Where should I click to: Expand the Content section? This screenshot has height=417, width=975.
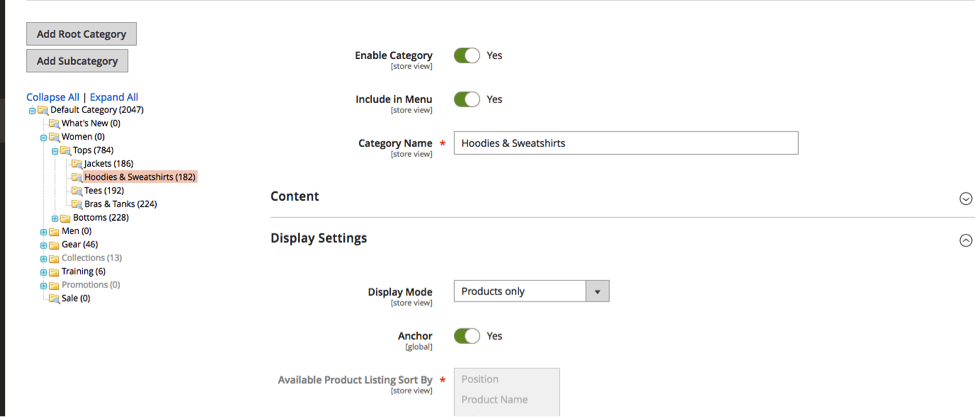click(x=965, y=198)
